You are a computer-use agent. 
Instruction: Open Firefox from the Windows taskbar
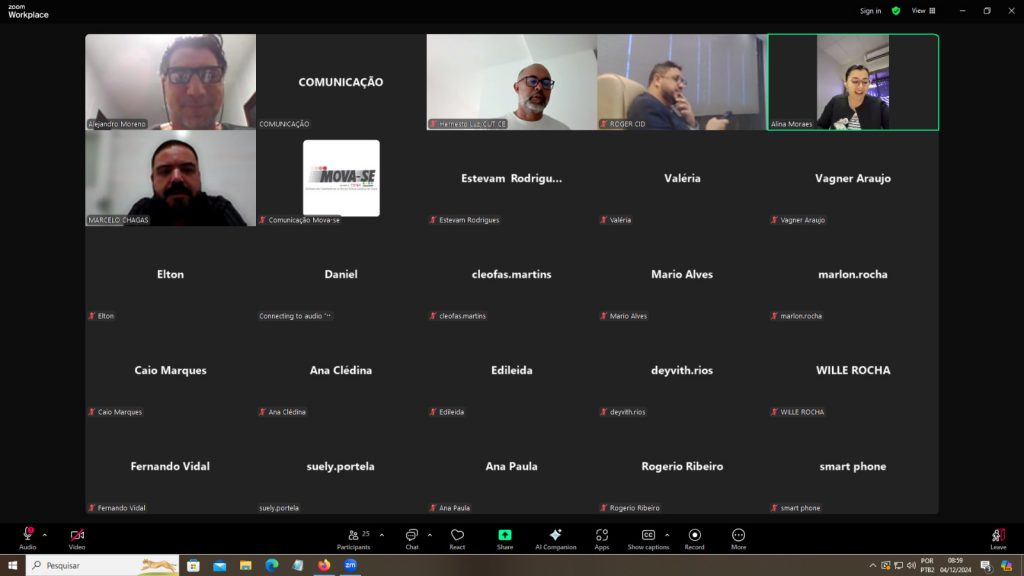324,565
